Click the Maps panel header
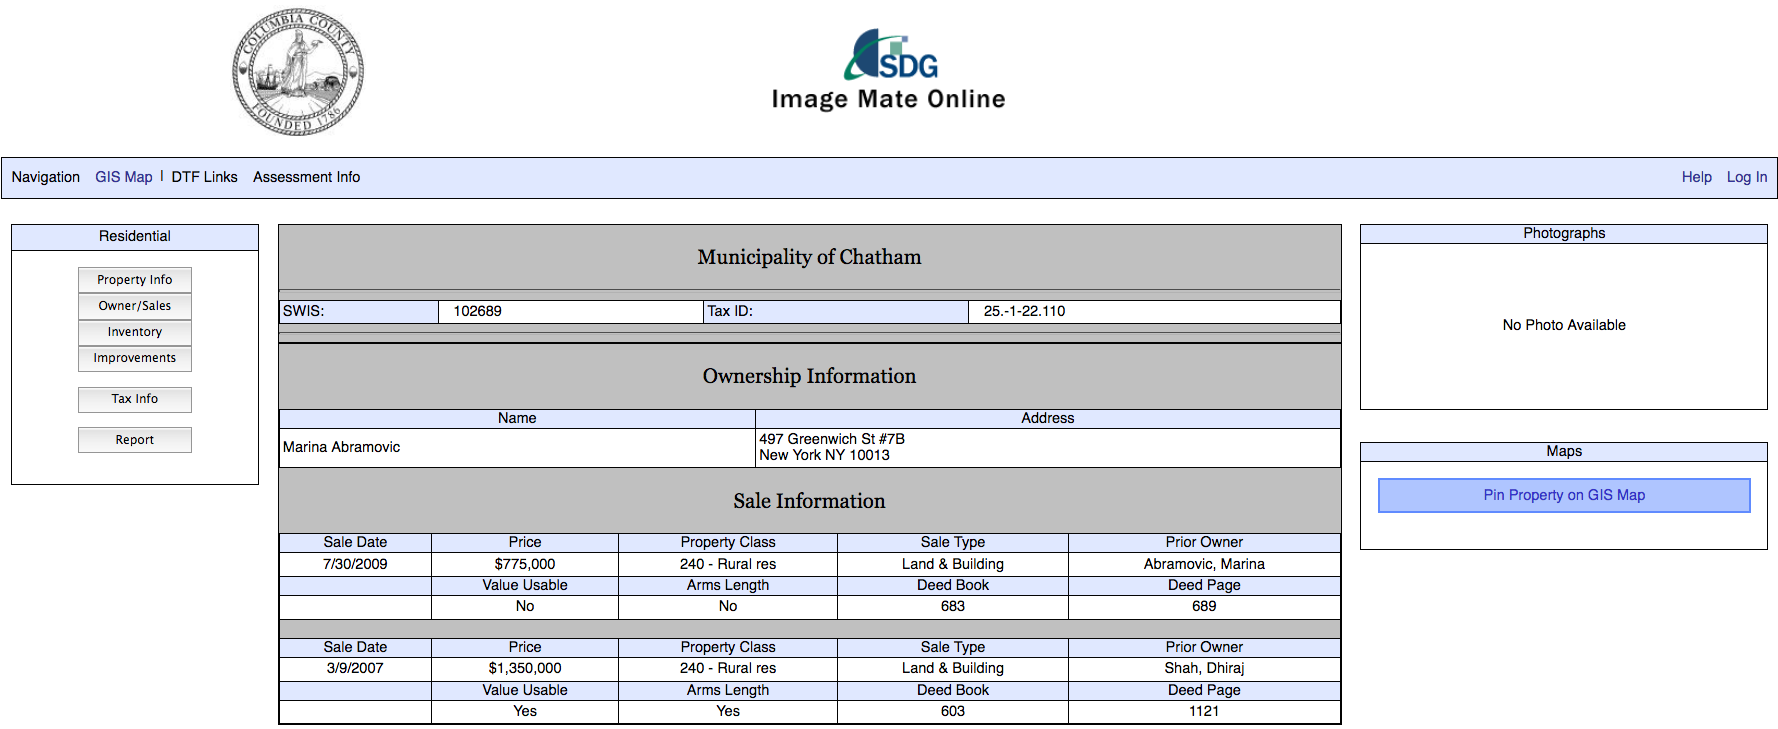The height and width of the screenshot is (729, 1778). (x=1564, y=451)
